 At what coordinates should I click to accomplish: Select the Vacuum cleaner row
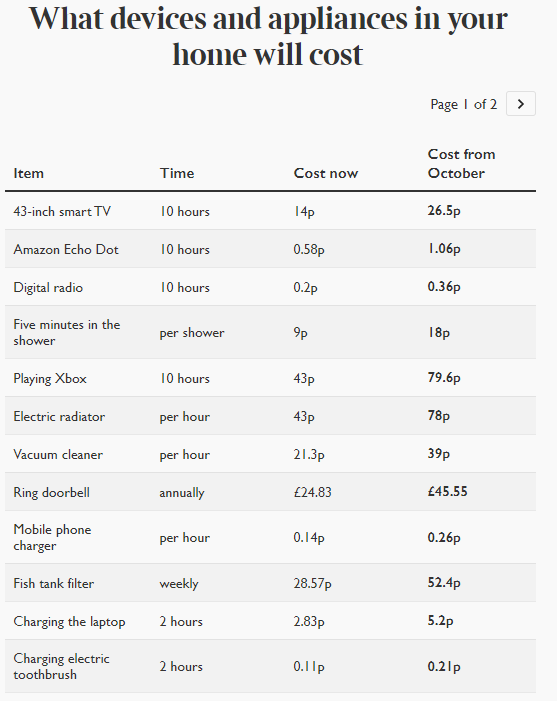(x=270, y=454)
